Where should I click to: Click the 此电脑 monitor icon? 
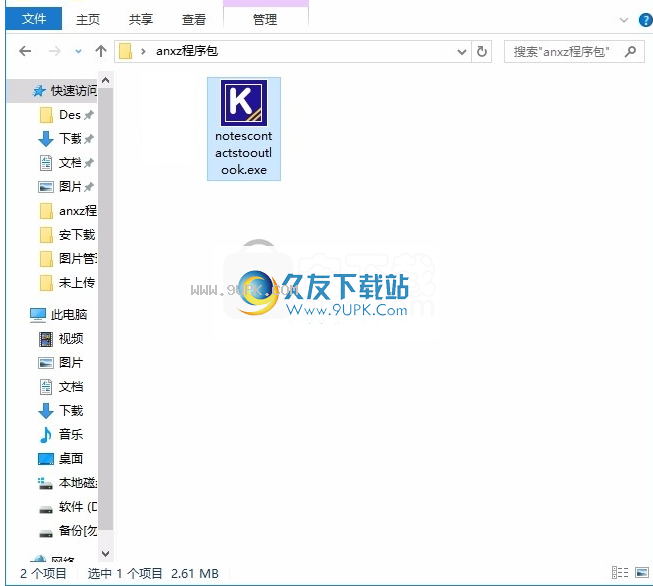pyautogui.click(x=38, y=315)
